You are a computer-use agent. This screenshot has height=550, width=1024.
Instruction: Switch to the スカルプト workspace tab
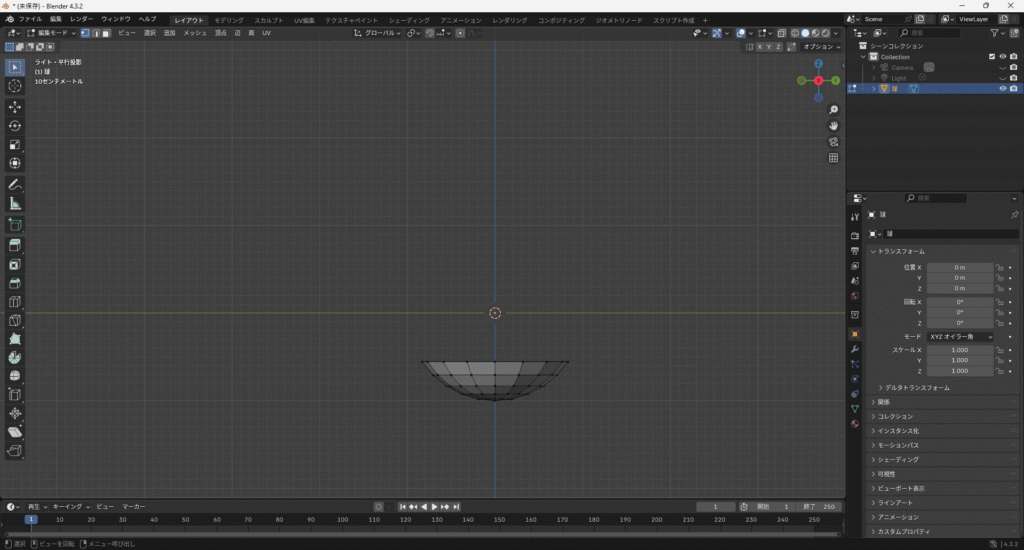point(268,20)
